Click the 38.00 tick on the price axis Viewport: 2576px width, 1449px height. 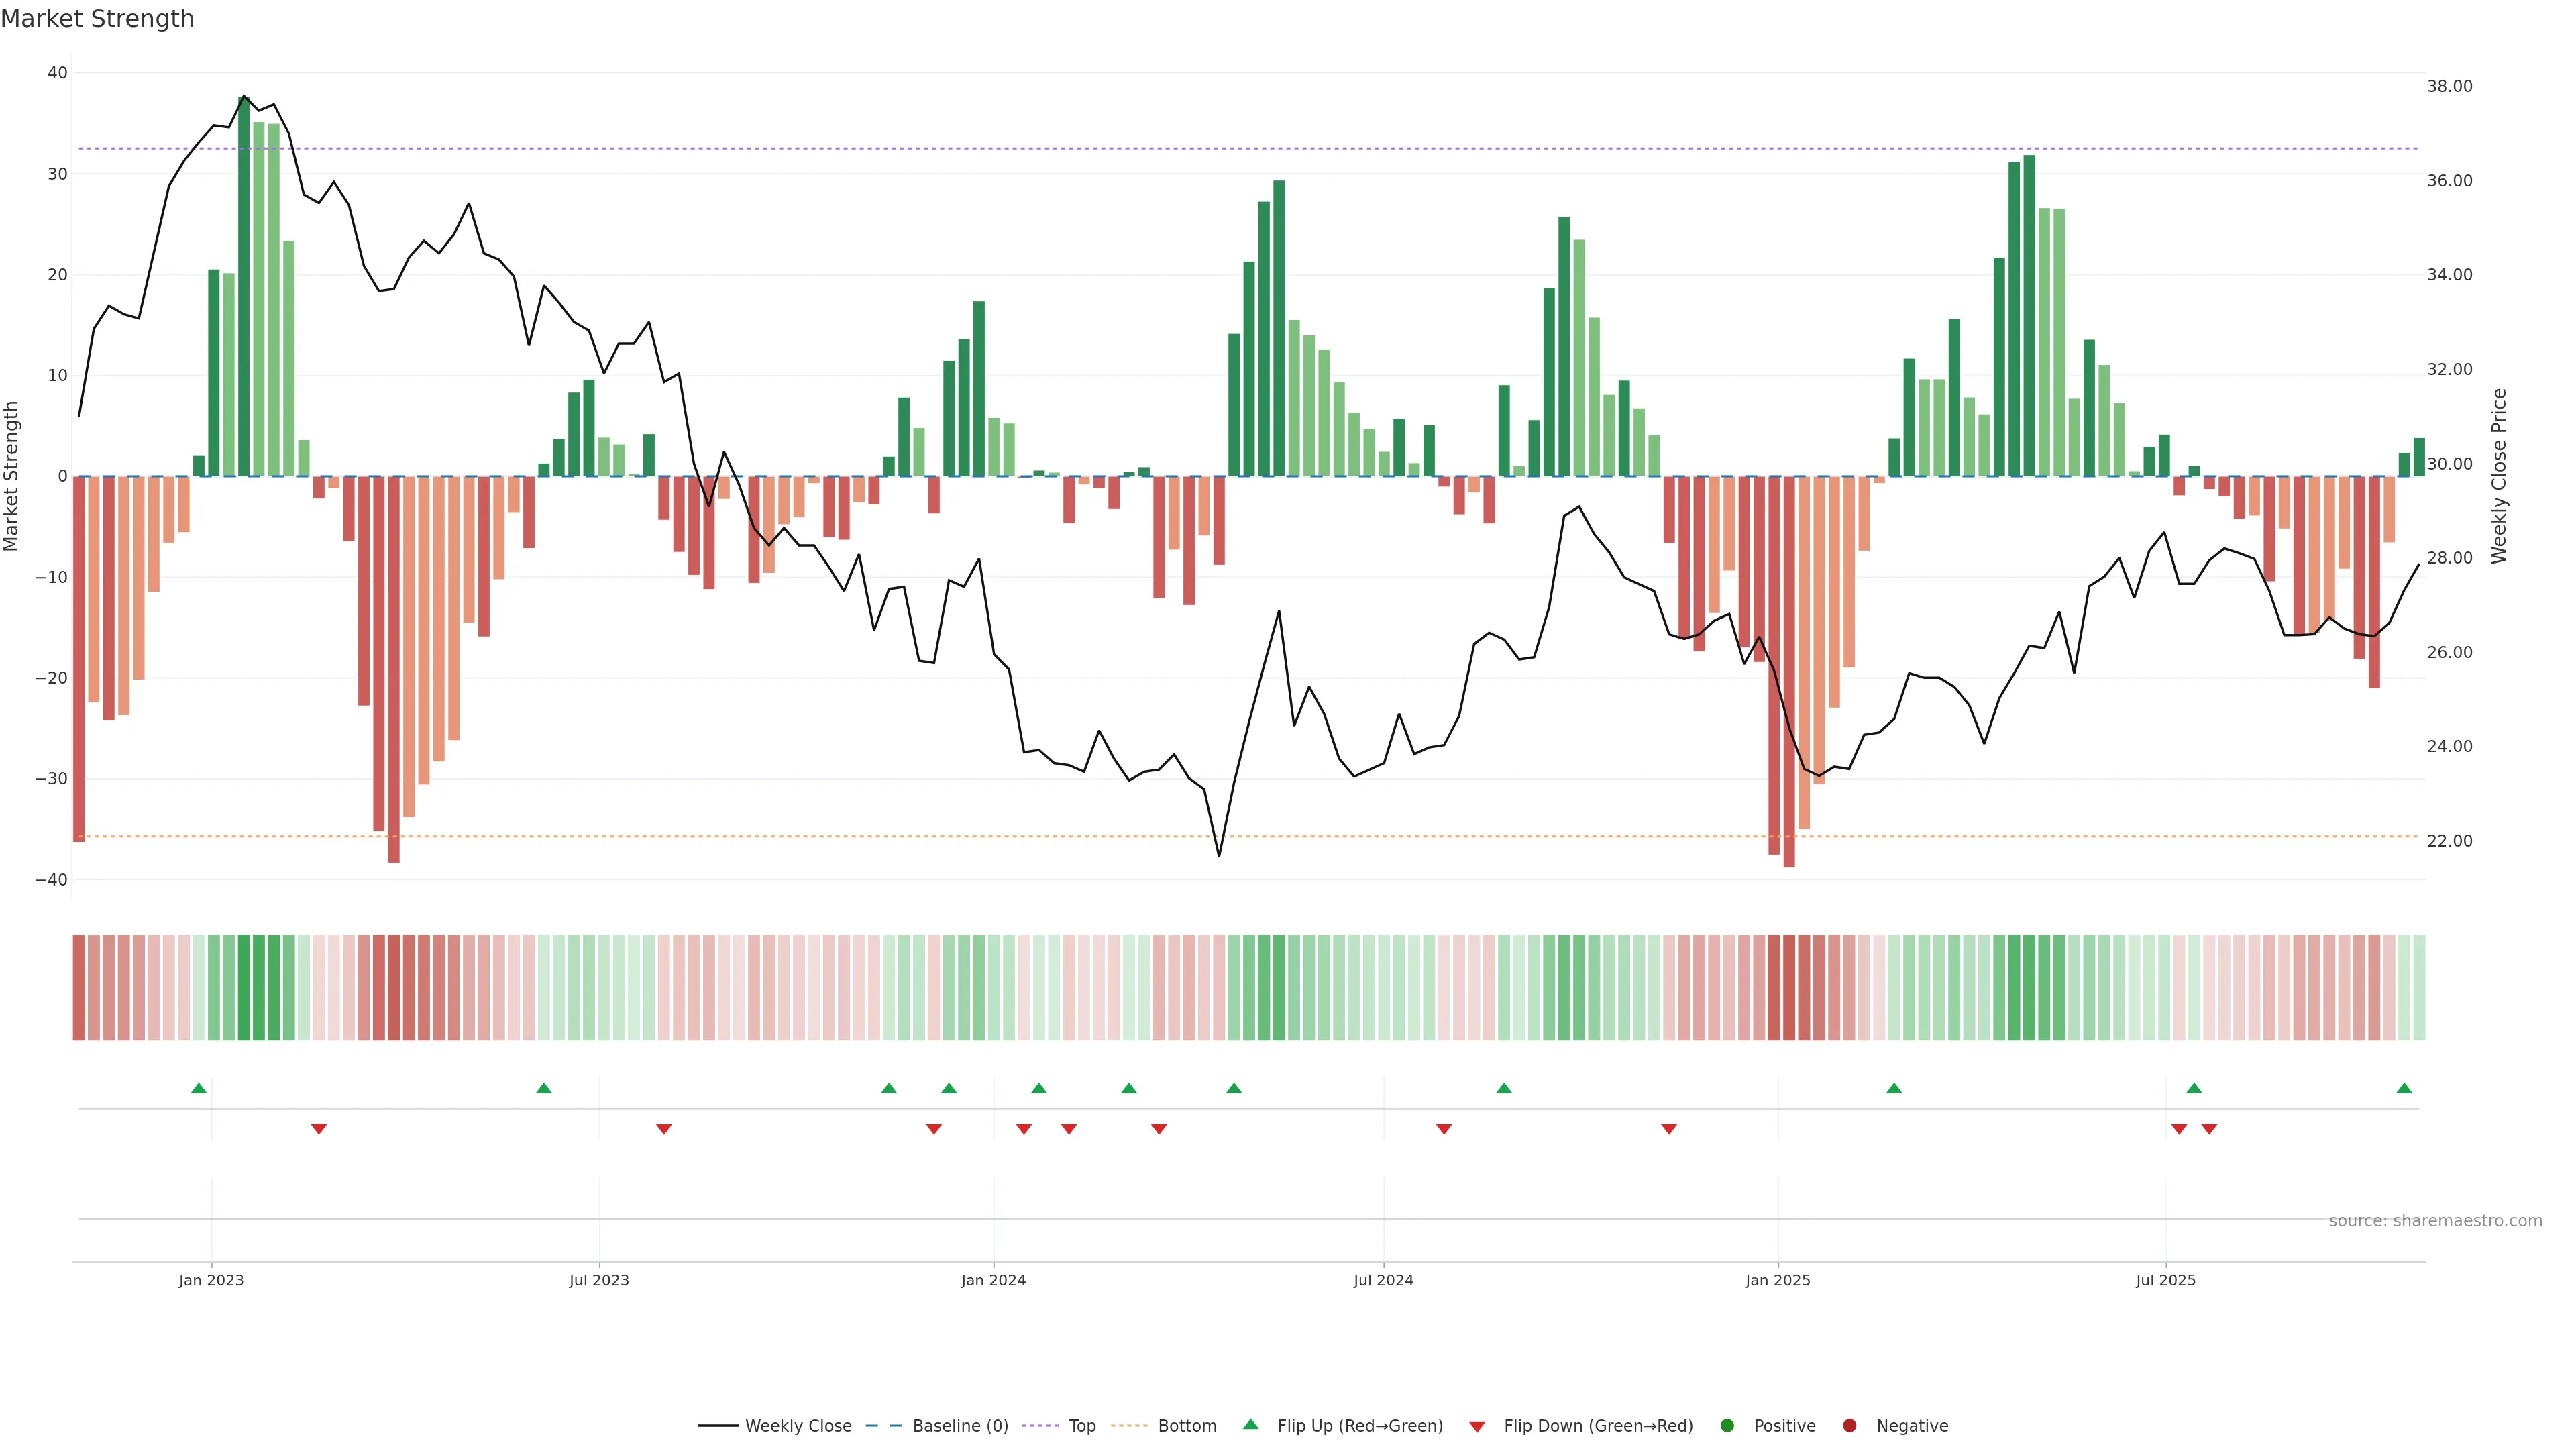[x=2449, y=86]
